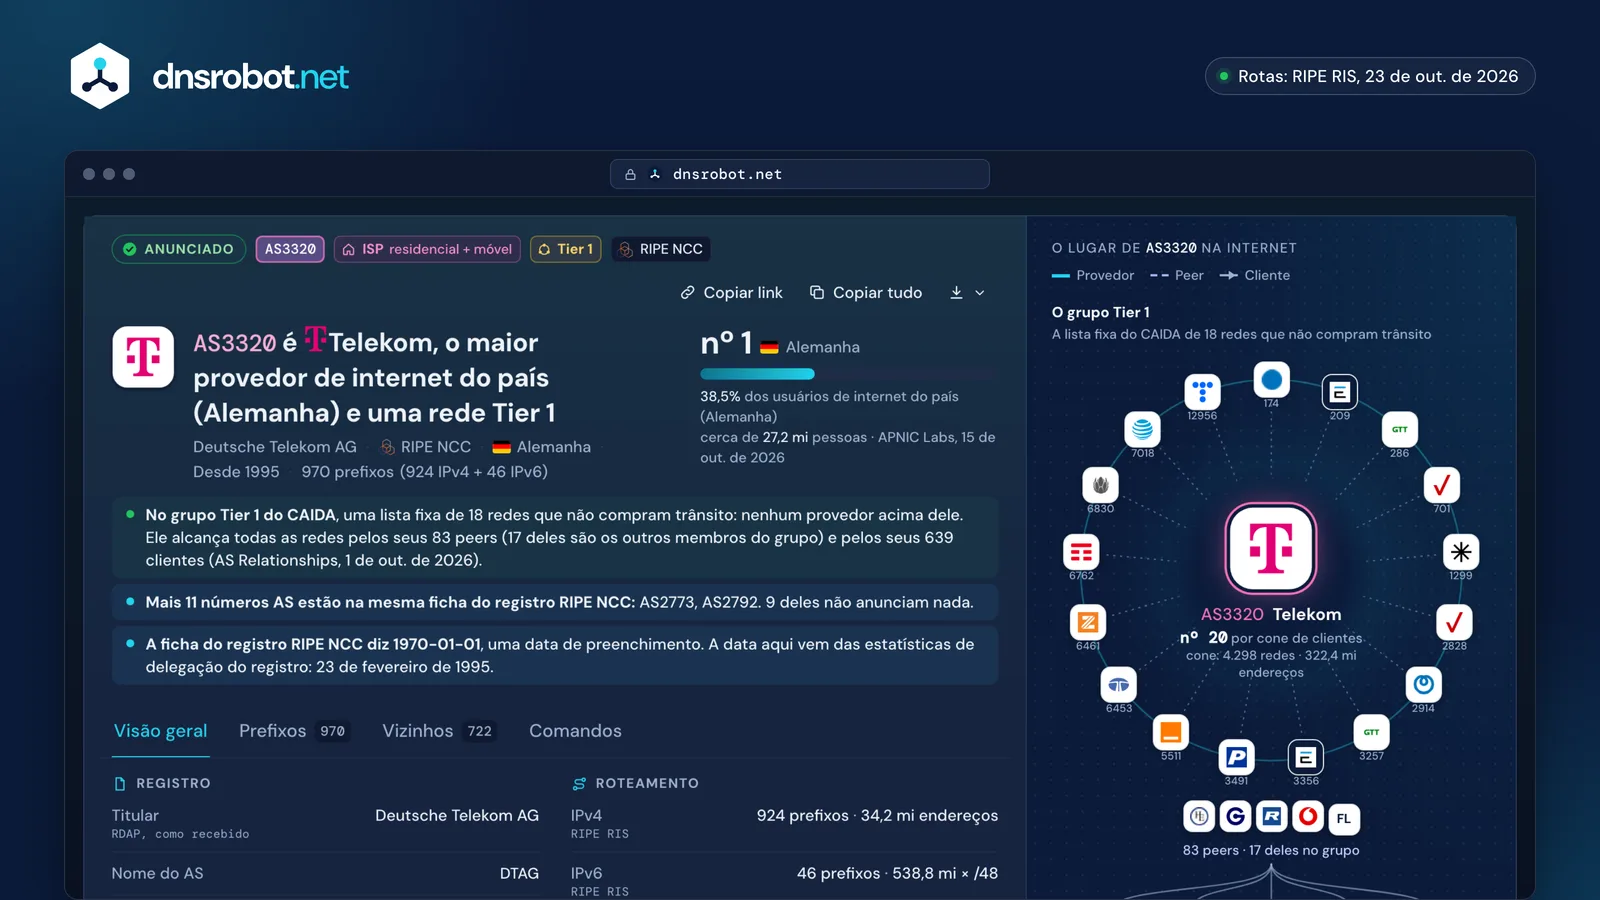Image resolution: width=1600 pixels, height=900 pixels.
Task: Click the Copiar link button
Action: click(x=731, y=292)
